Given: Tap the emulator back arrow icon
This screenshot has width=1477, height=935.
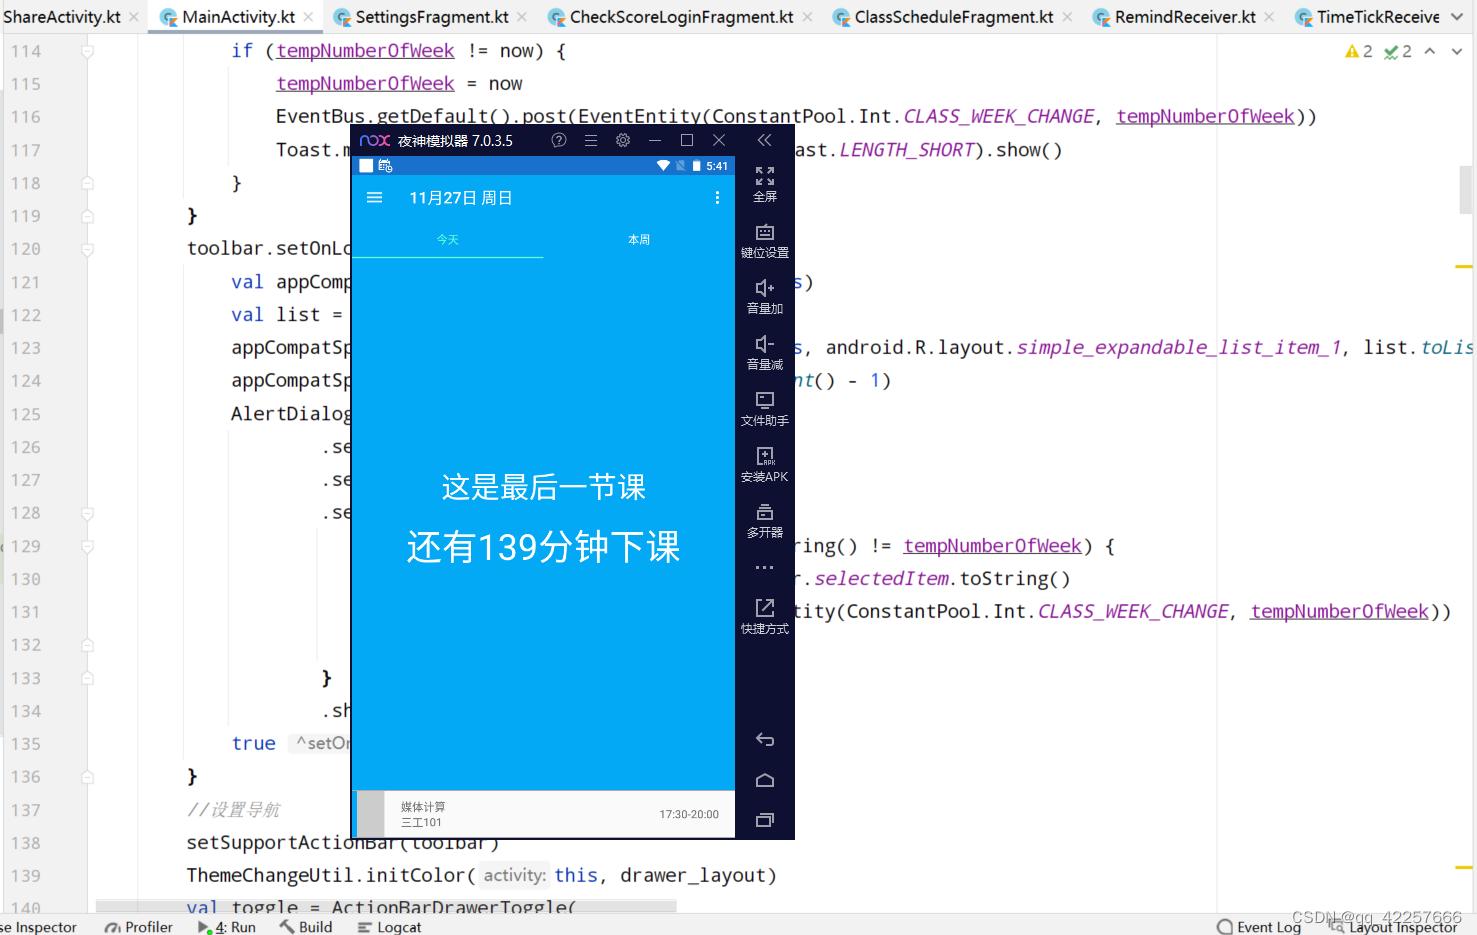Looking at the screenshot, I should pyautogui.click(x=765, y=740).
